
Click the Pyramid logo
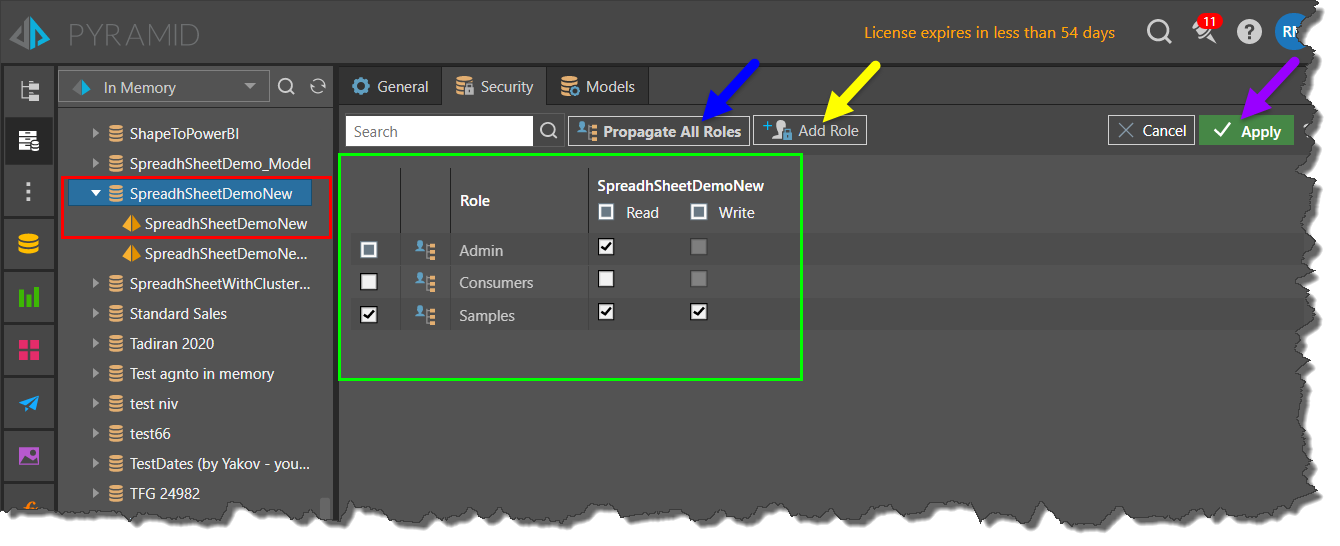[x=29, y=34]
